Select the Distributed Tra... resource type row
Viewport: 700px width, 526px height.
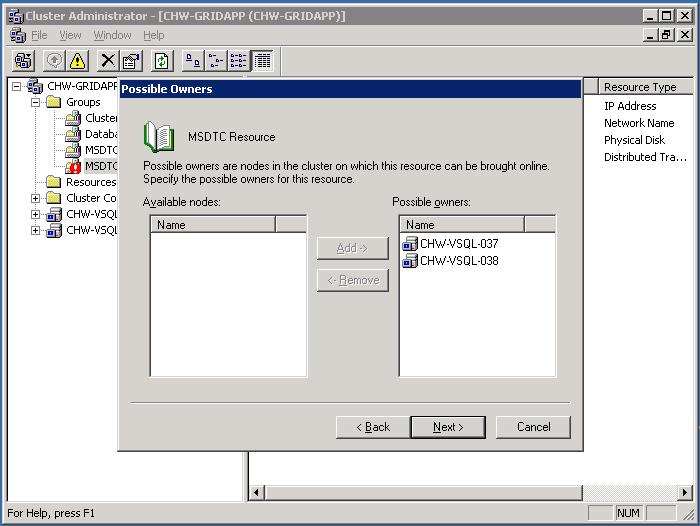tap(645, 157)
